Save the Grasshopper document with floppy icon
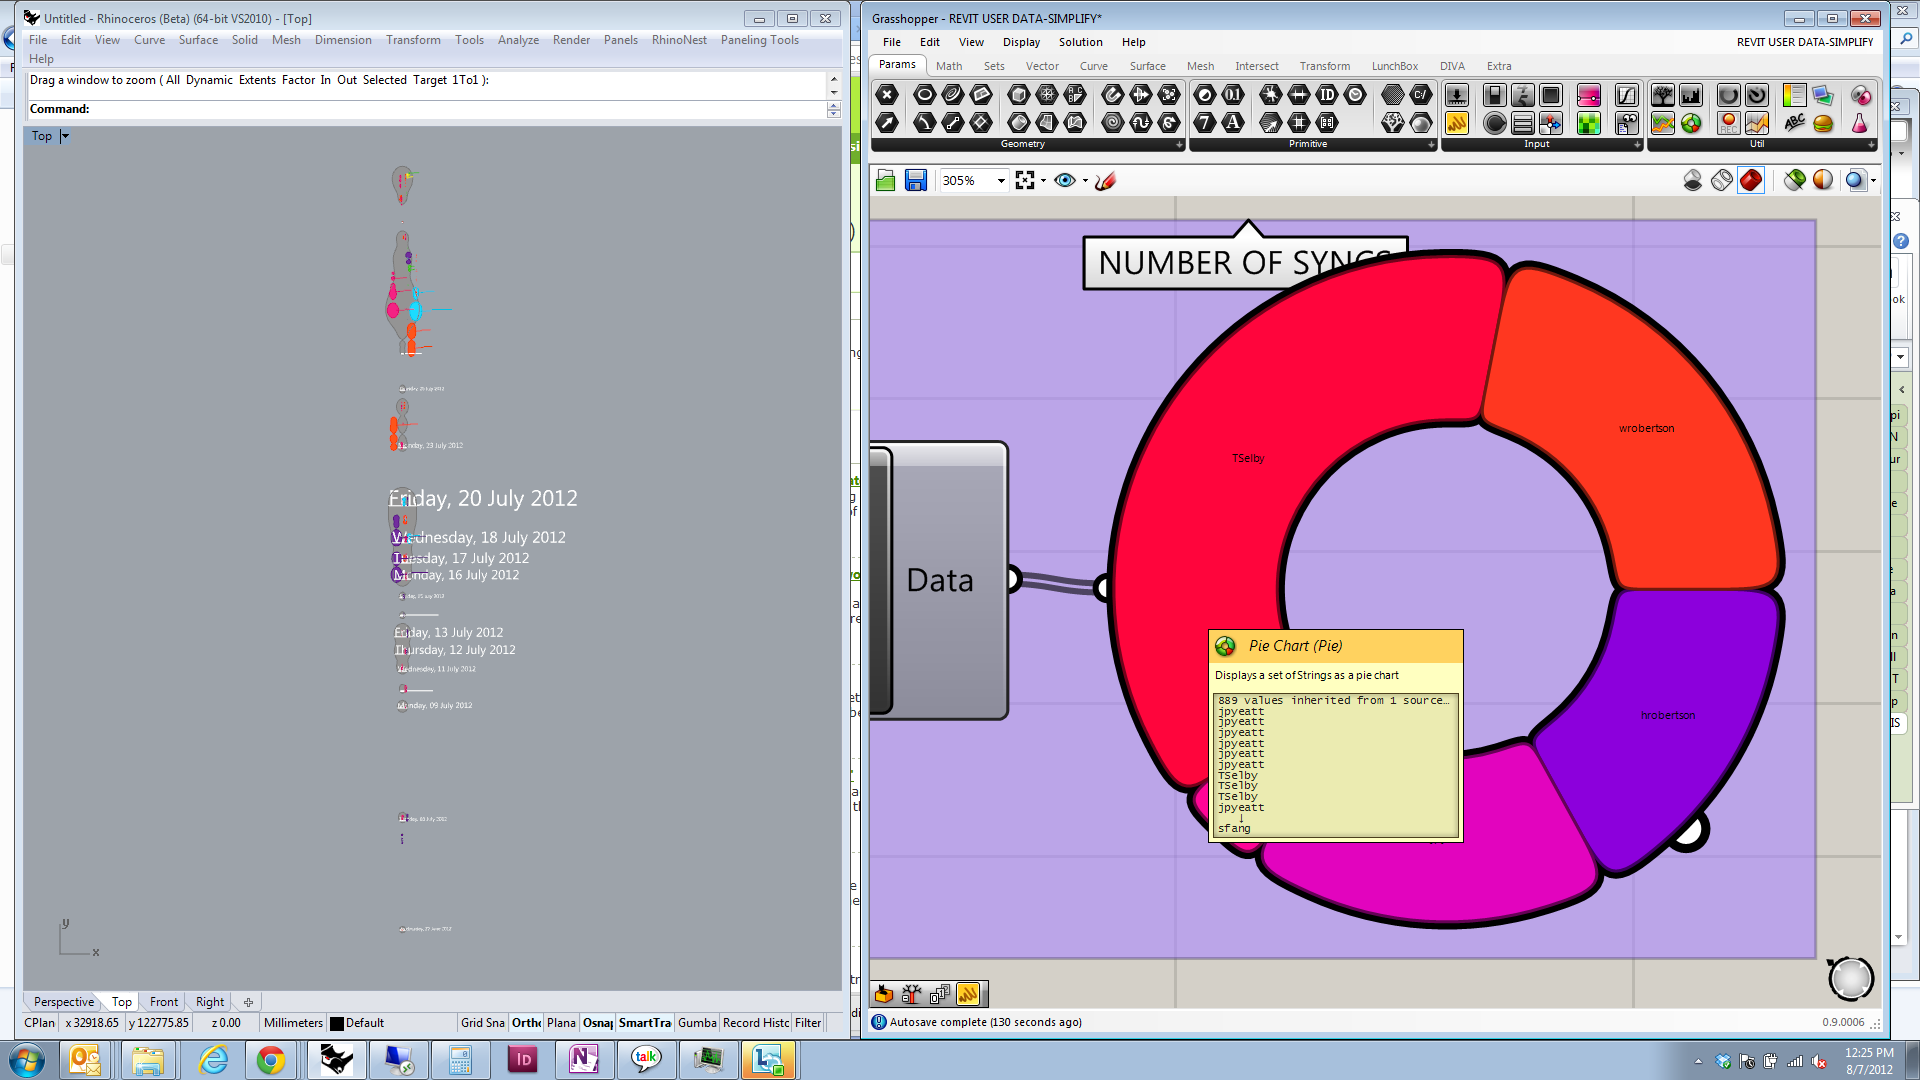 pos(915,181)
